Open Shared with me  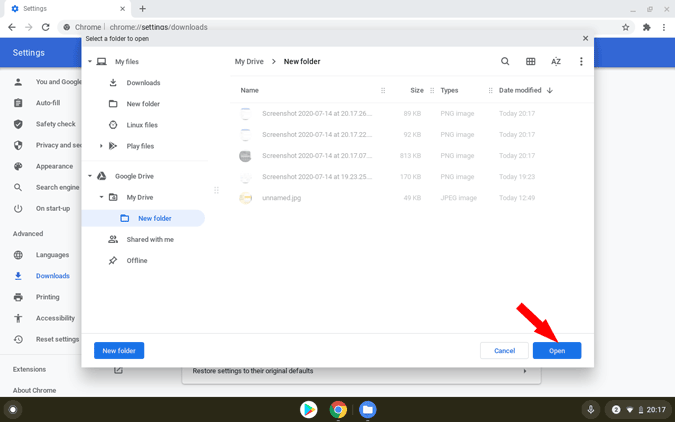pos(150,239)
